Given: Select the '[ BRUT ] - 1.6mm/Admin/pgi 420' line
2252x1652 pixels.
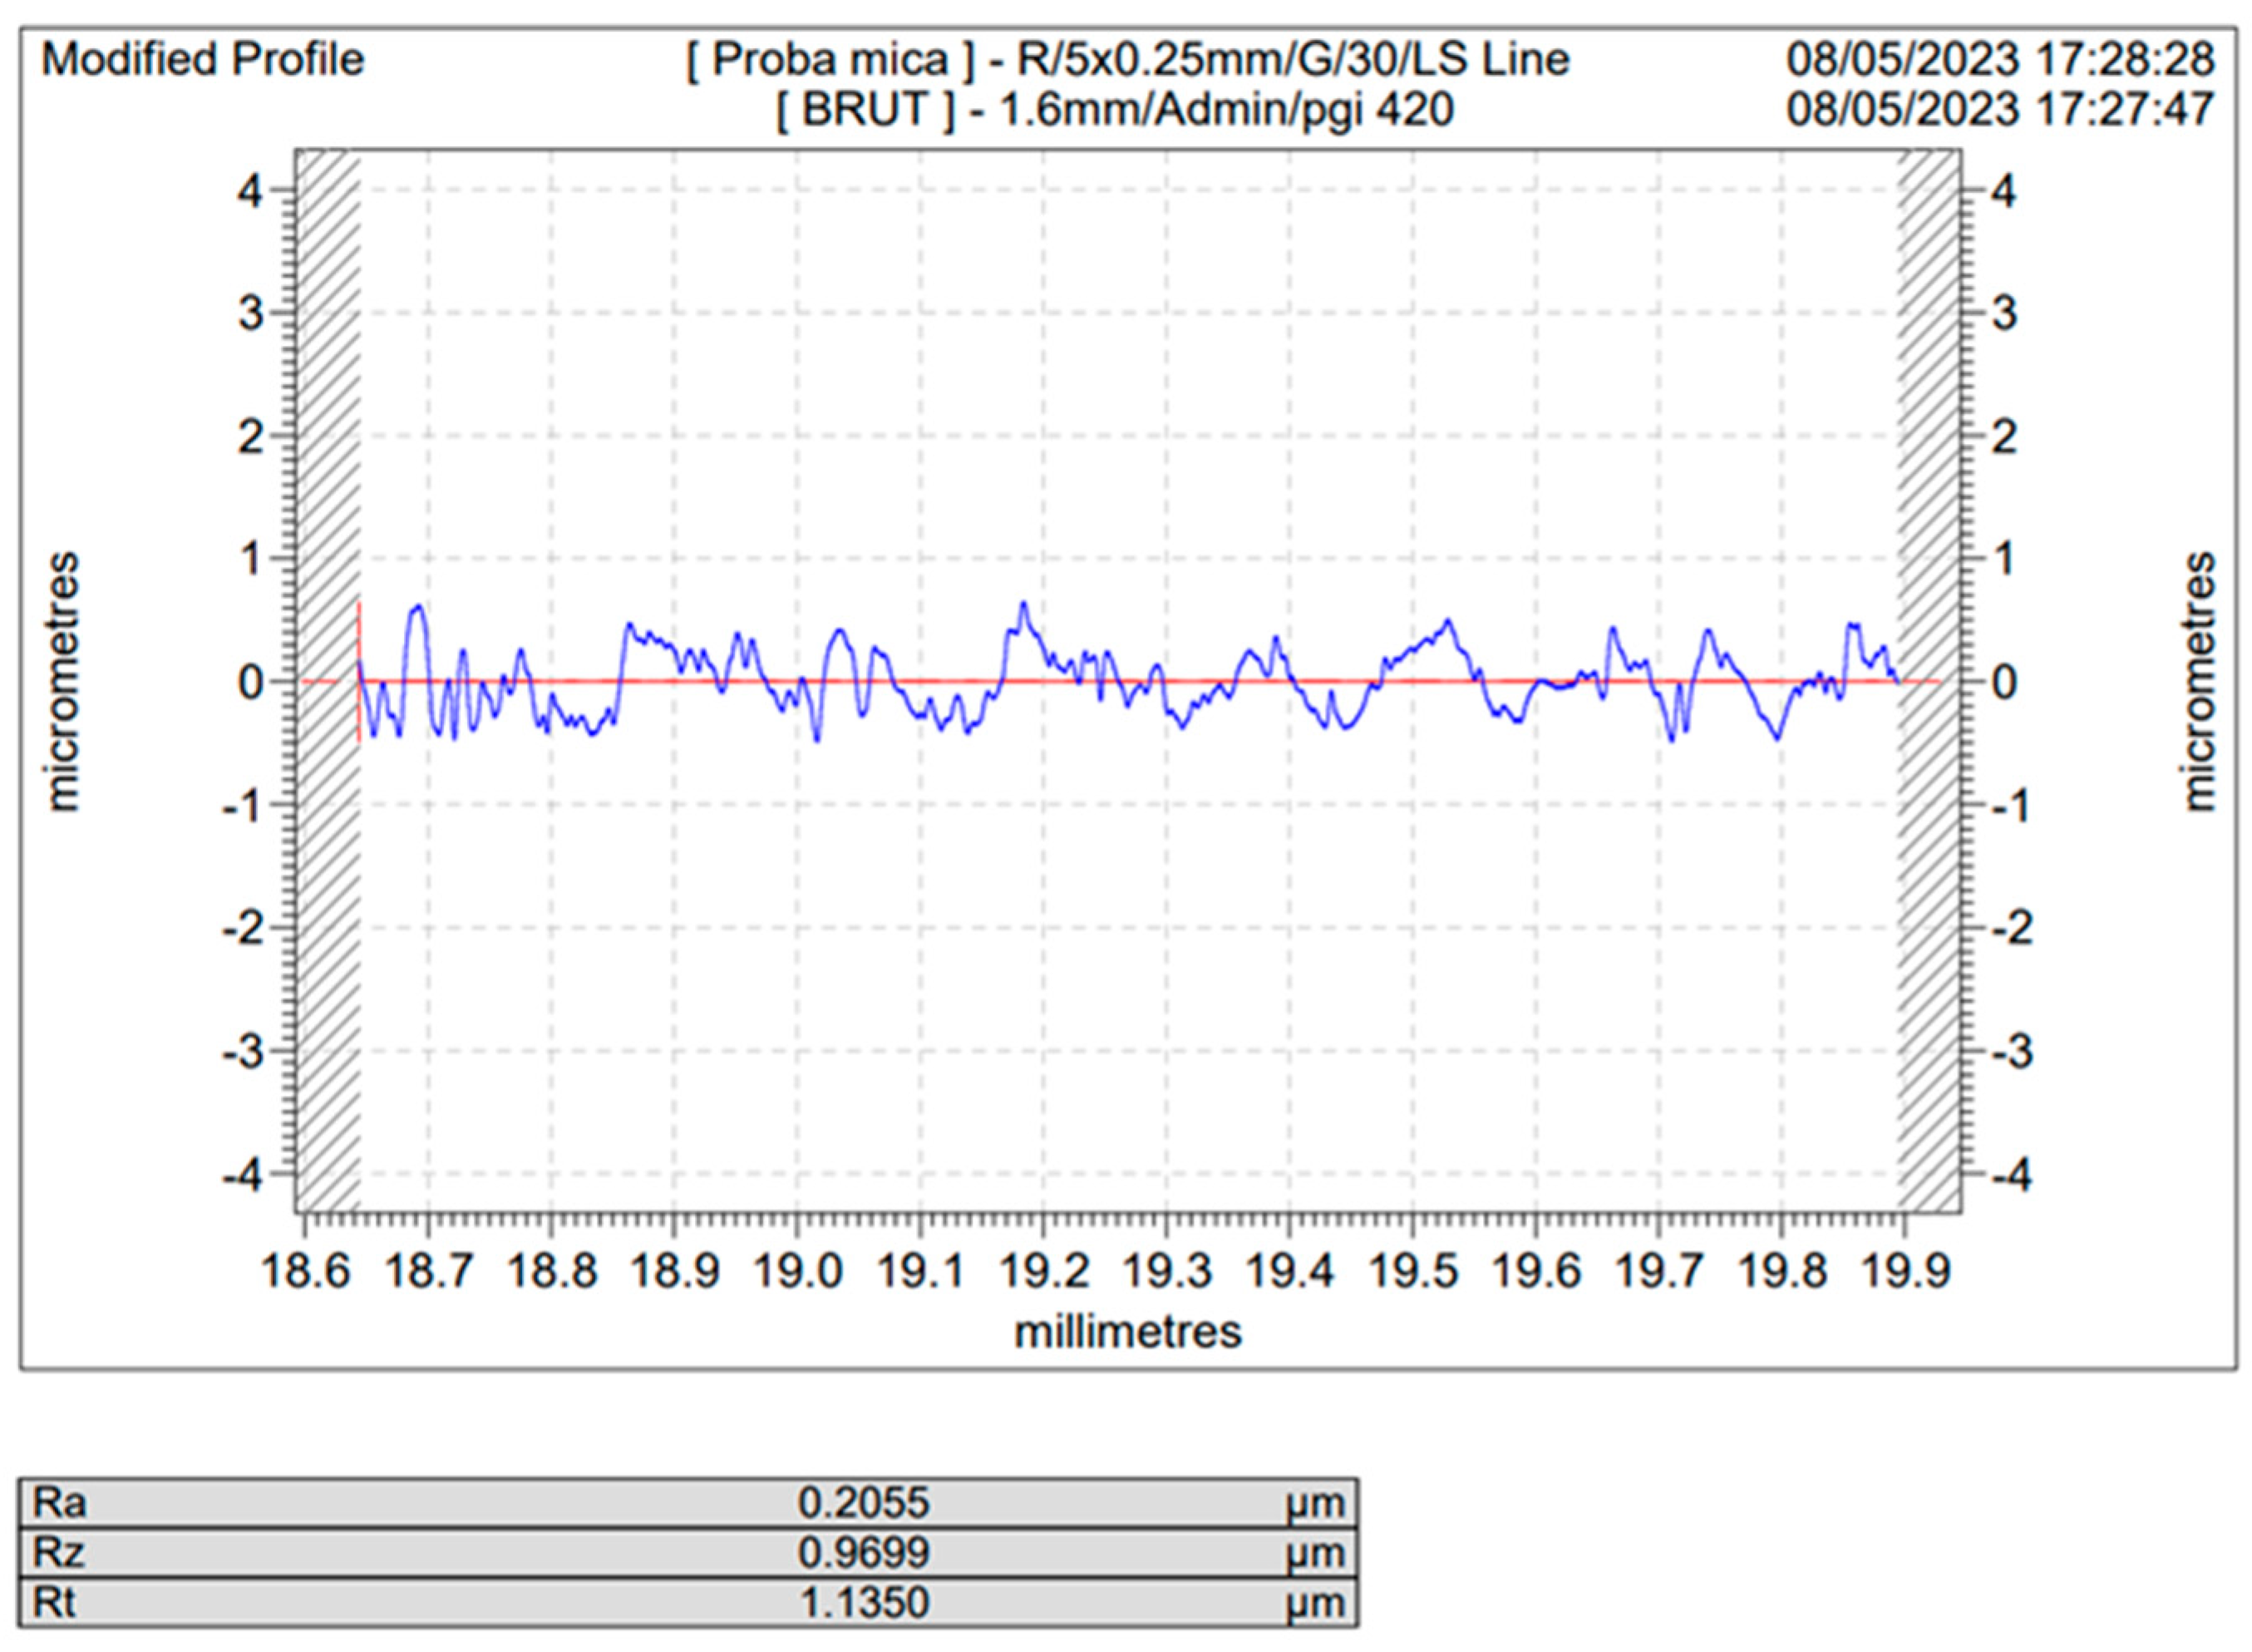Looking at the screenshot, I should [1115, 109].
